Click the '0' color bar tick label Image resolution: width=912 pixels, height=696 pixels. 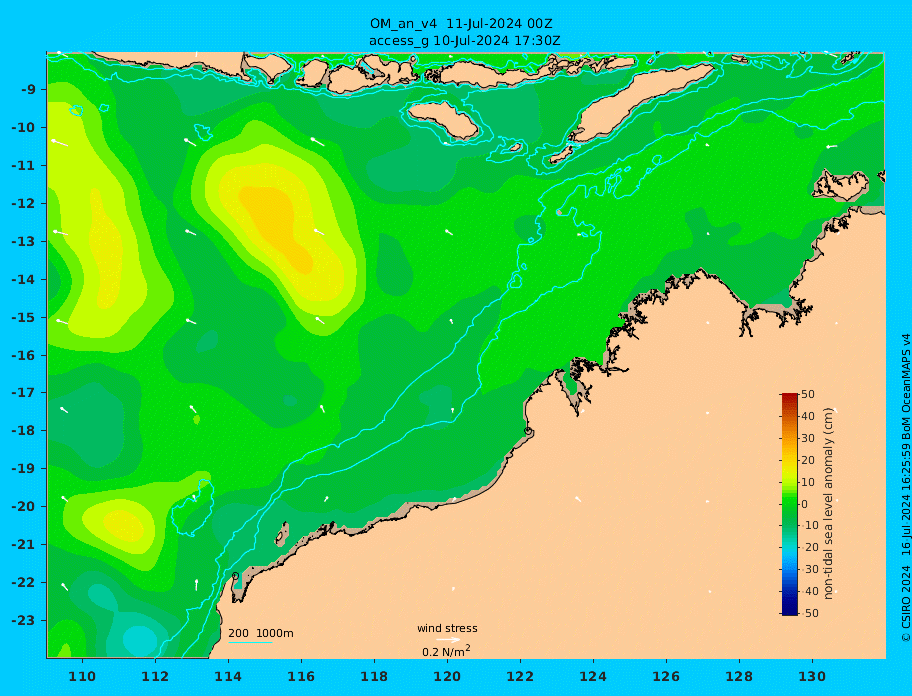(x=805, y=504)
